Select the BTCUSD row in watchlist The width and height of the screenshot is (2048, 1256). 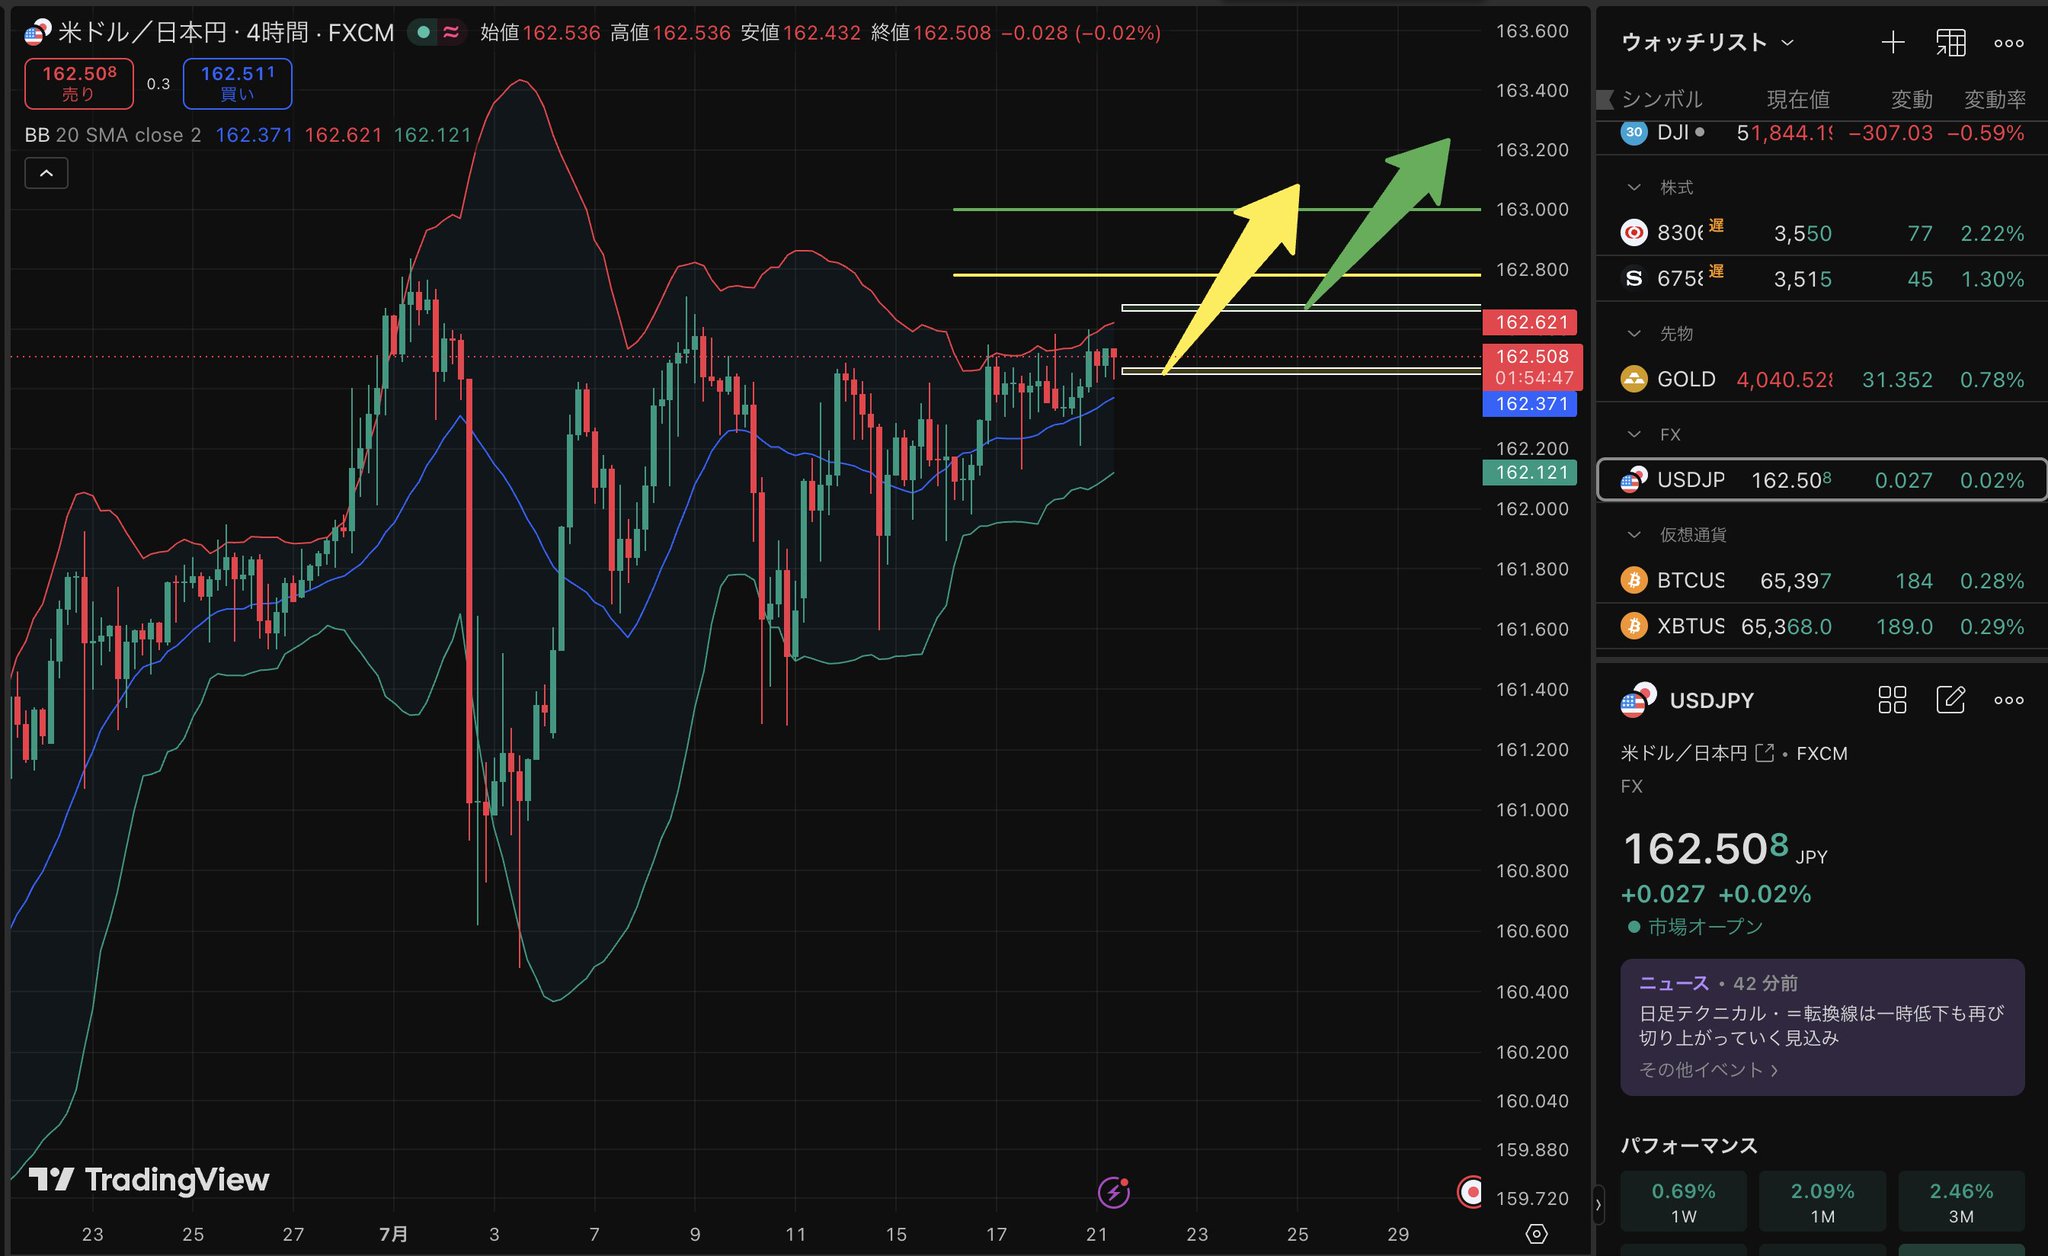(x=1822, y=580)
